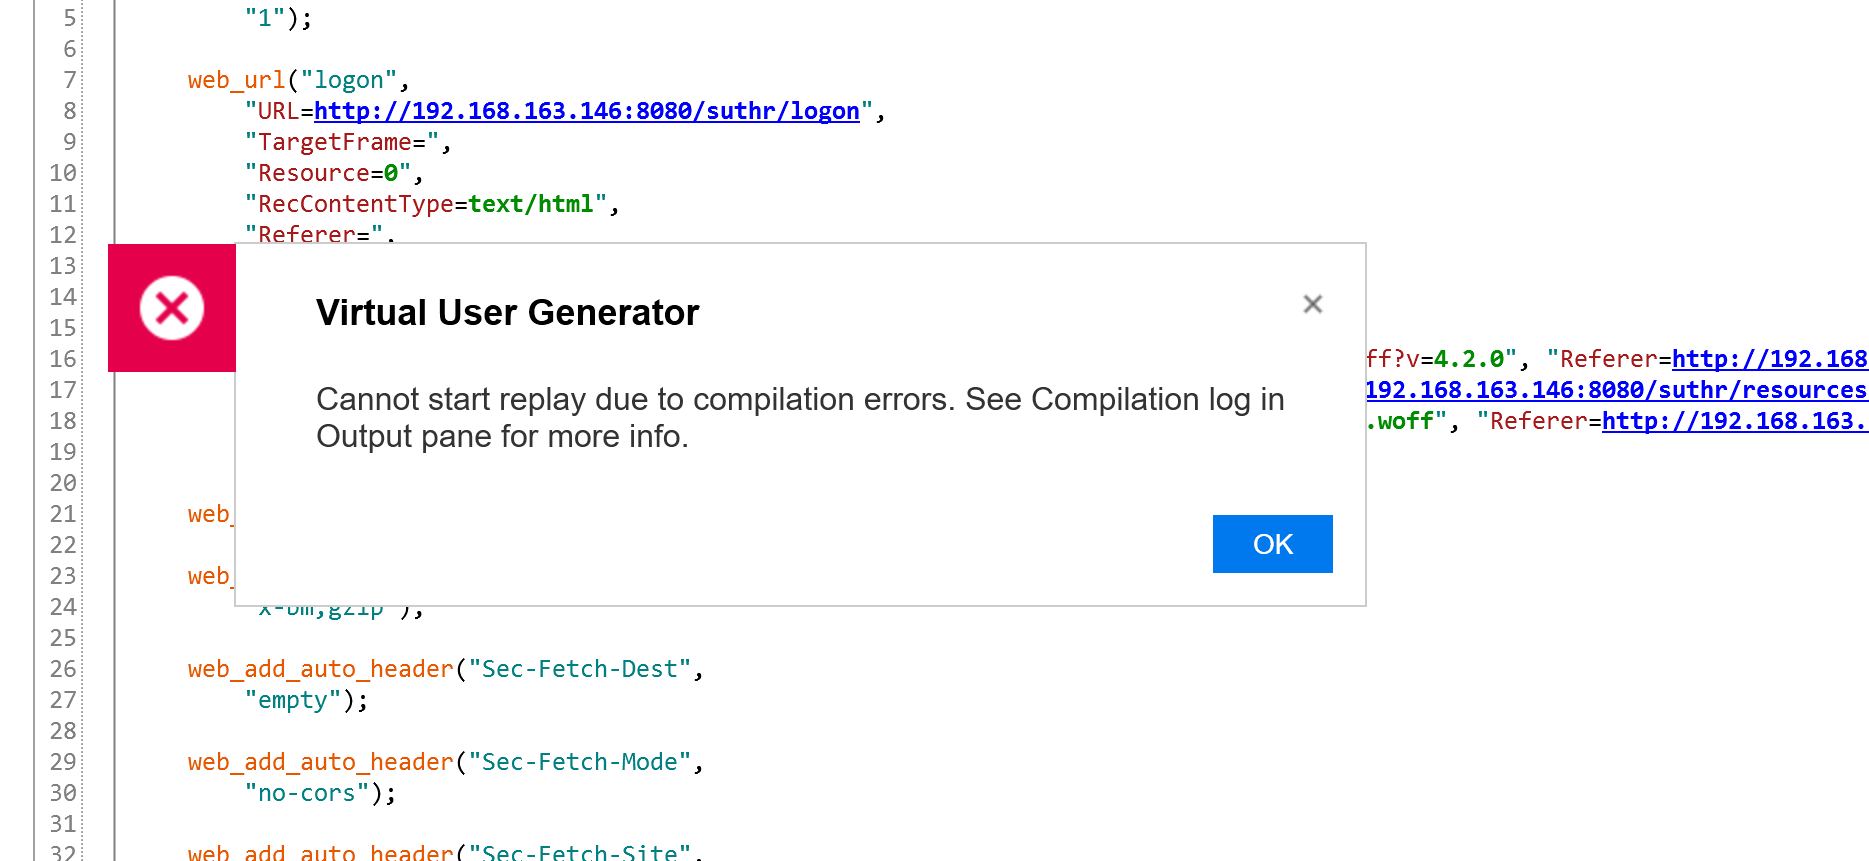1869x861 pixels.
Task: Click the RecContentType=text/html line
Action: pyautogui.click(x=432, y=204)
